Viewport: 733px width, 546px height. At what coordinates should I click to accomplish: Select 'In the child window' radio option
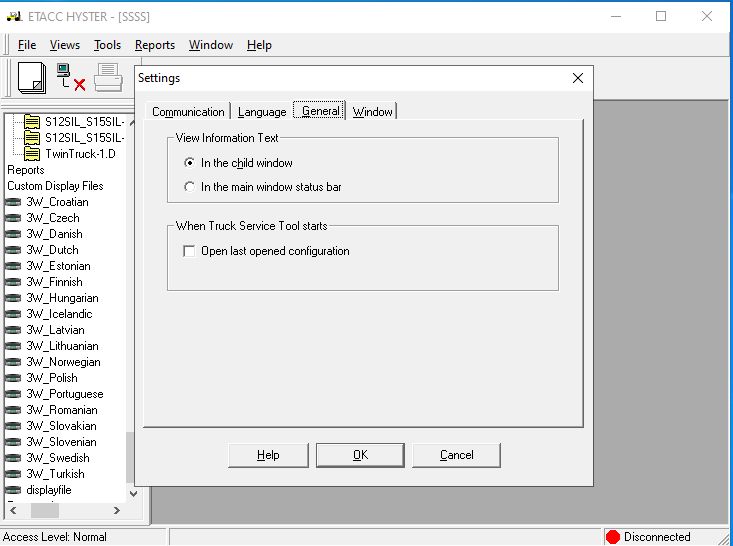click(189, 163)
